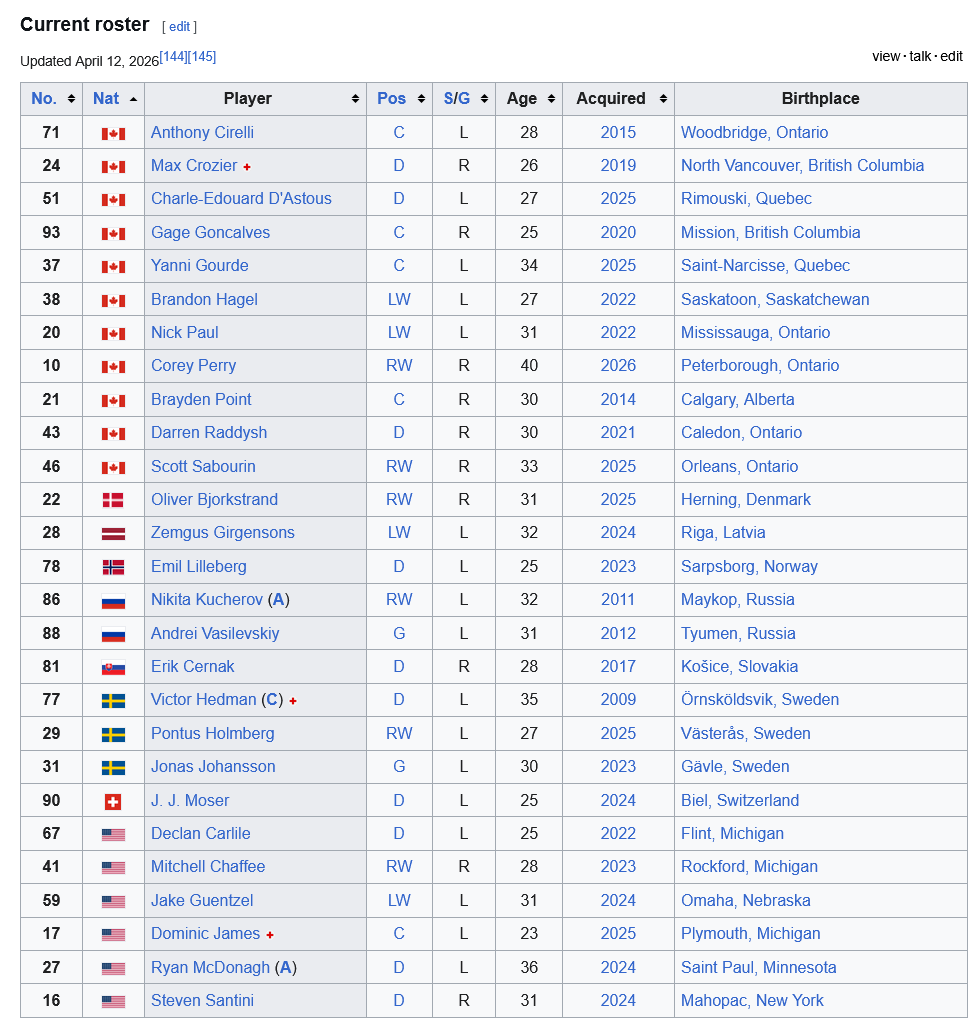Image resolution: width=976 pixels, height=1027 pixels.
Task: Sort roster by the No. column arrows
Action: [71, 99]
